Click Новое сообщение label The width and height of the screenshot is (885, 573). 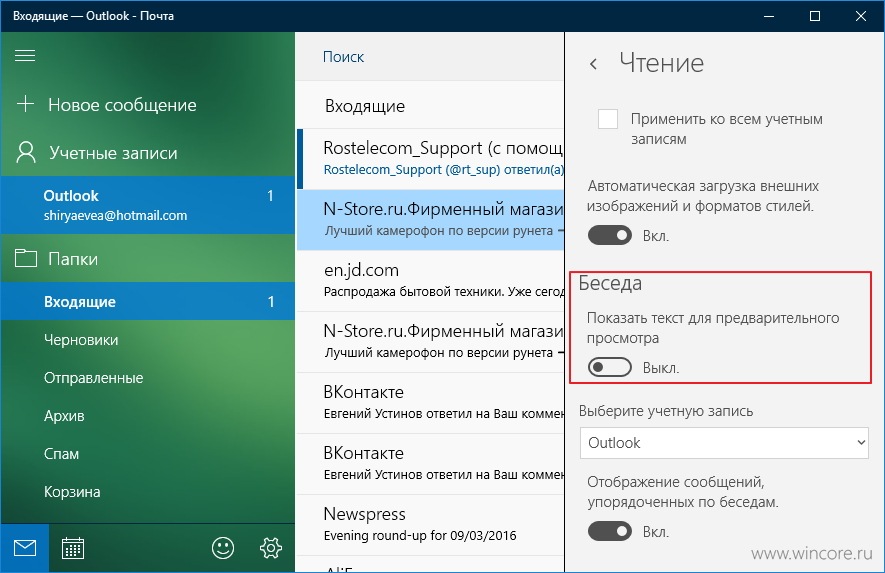pos(122,105)
